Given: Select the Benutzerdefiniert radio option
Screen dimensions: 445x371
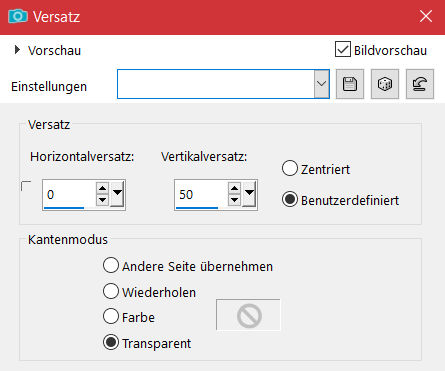Looking at the screenshot, I should (290, 199).
